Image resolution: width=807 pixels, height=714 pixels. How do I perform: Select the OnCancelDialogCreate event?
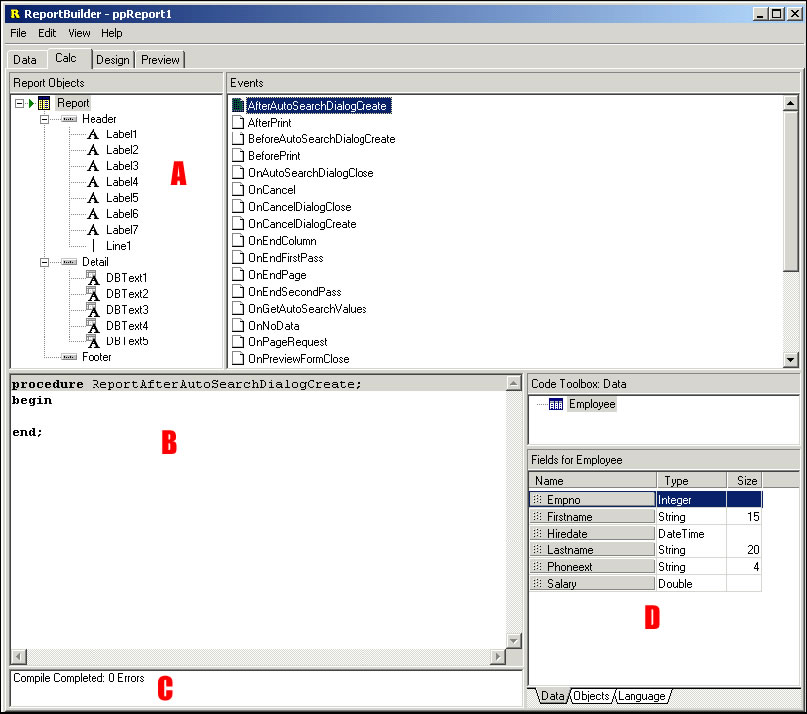(x=302, y=224)
